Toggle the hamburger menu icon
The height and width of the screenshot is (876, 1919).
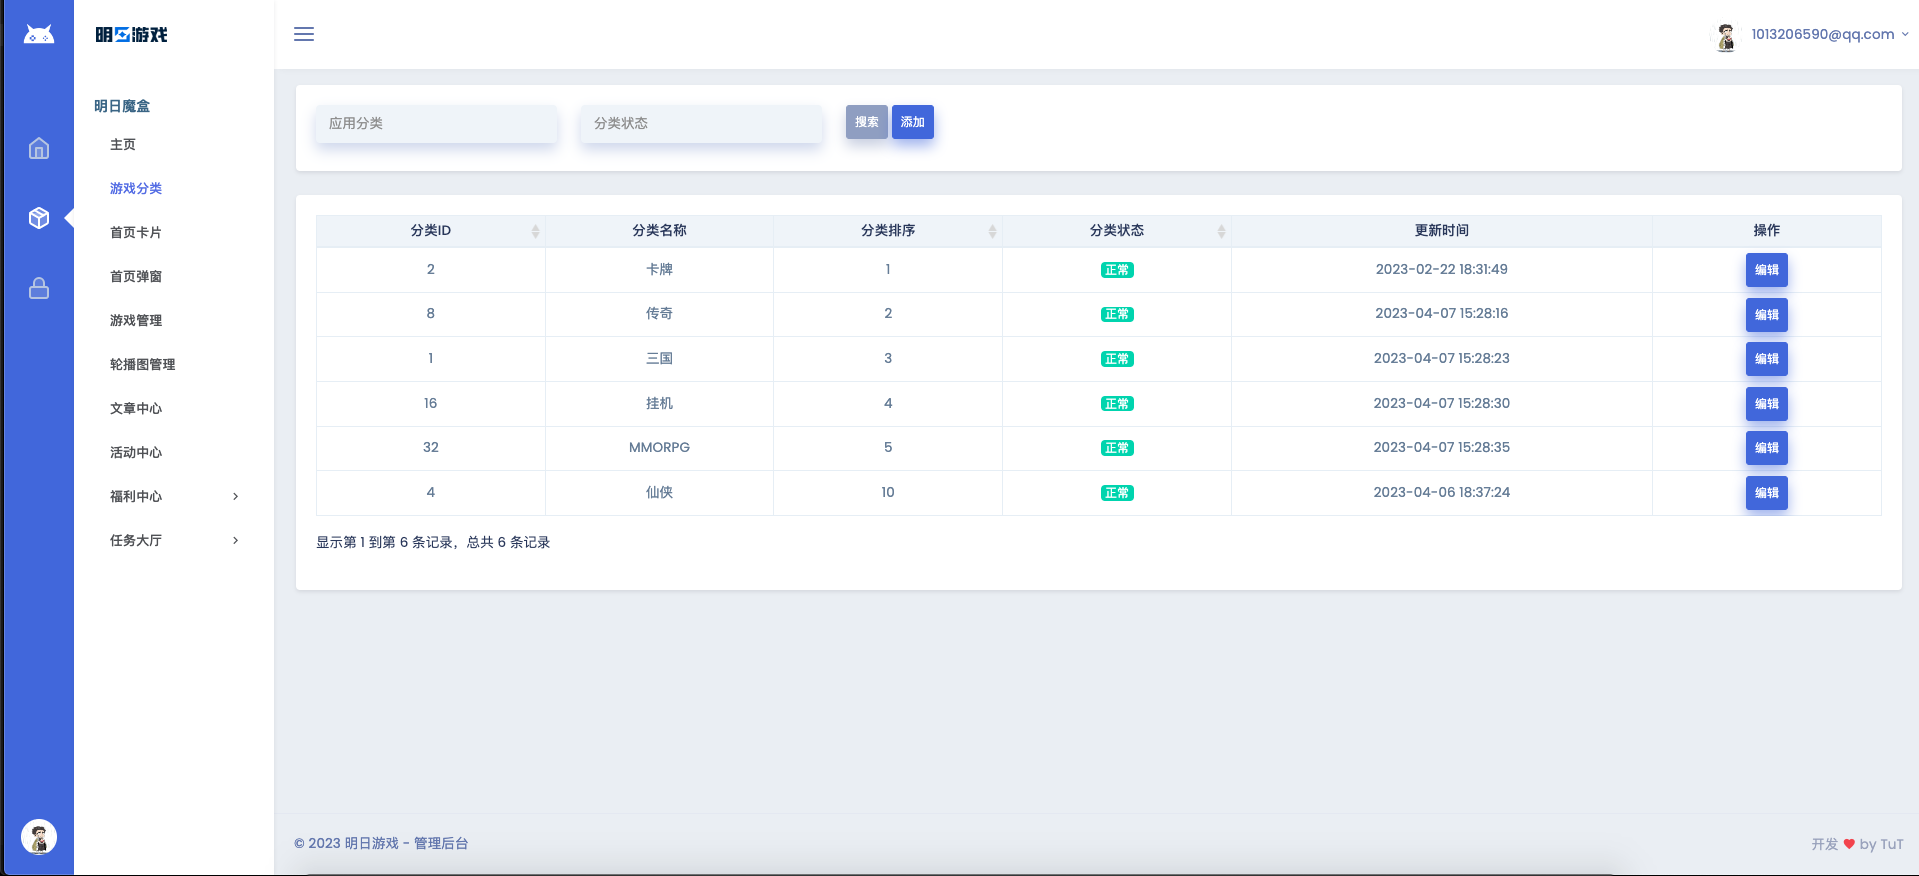304,34
